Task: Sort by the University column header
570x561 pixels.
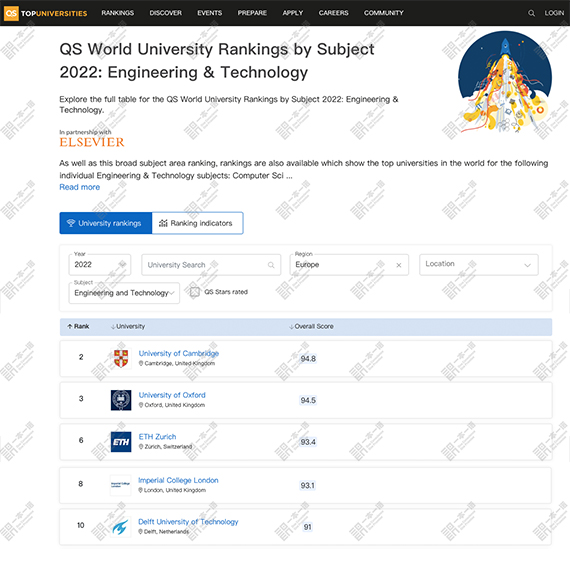Action: coord(128,326)
